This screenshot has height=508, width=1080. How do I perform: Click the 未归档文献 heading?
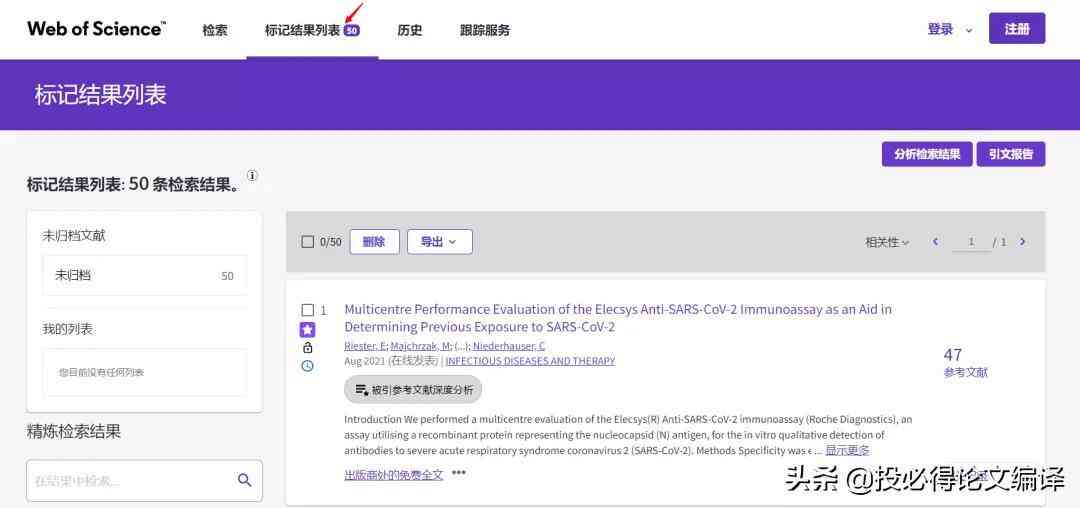[74, 235]
